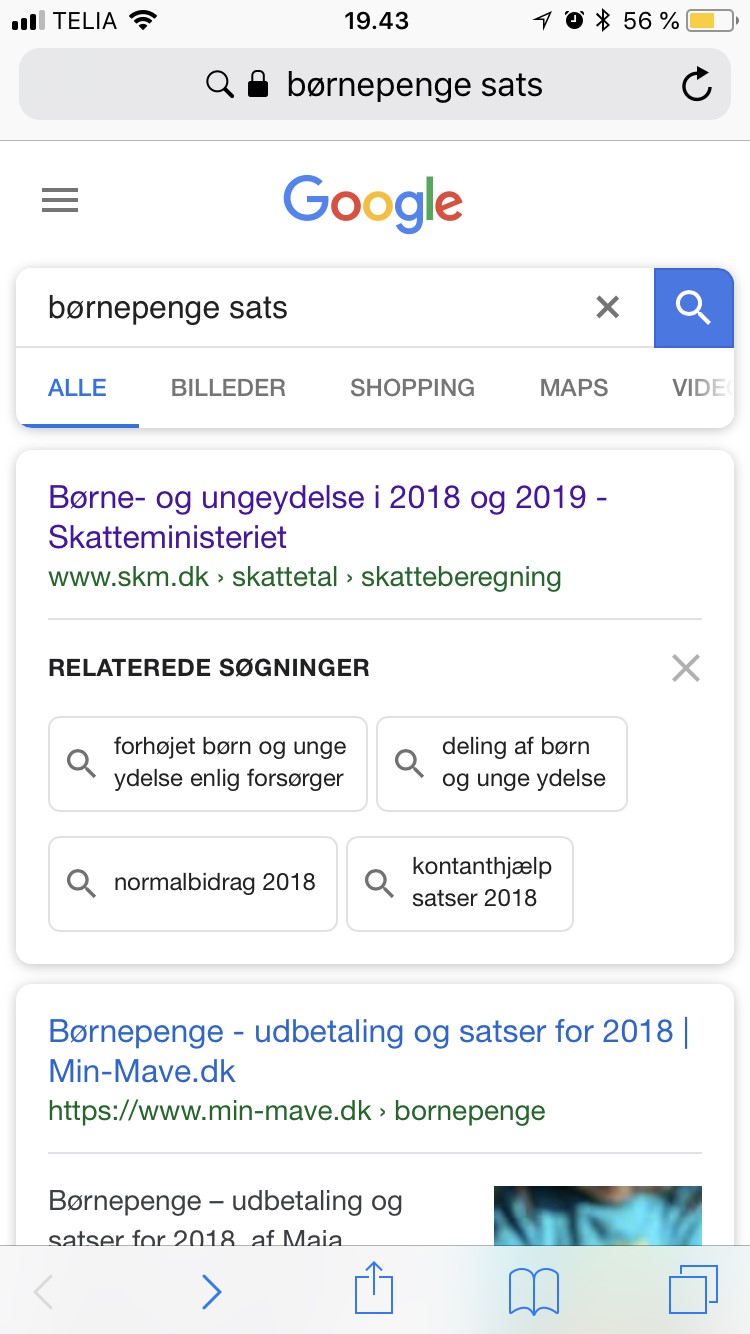The height and width of the screenshot is (1334, 750).
Task: Open the Safari share sheet
Action: [x=376, y=1290]
